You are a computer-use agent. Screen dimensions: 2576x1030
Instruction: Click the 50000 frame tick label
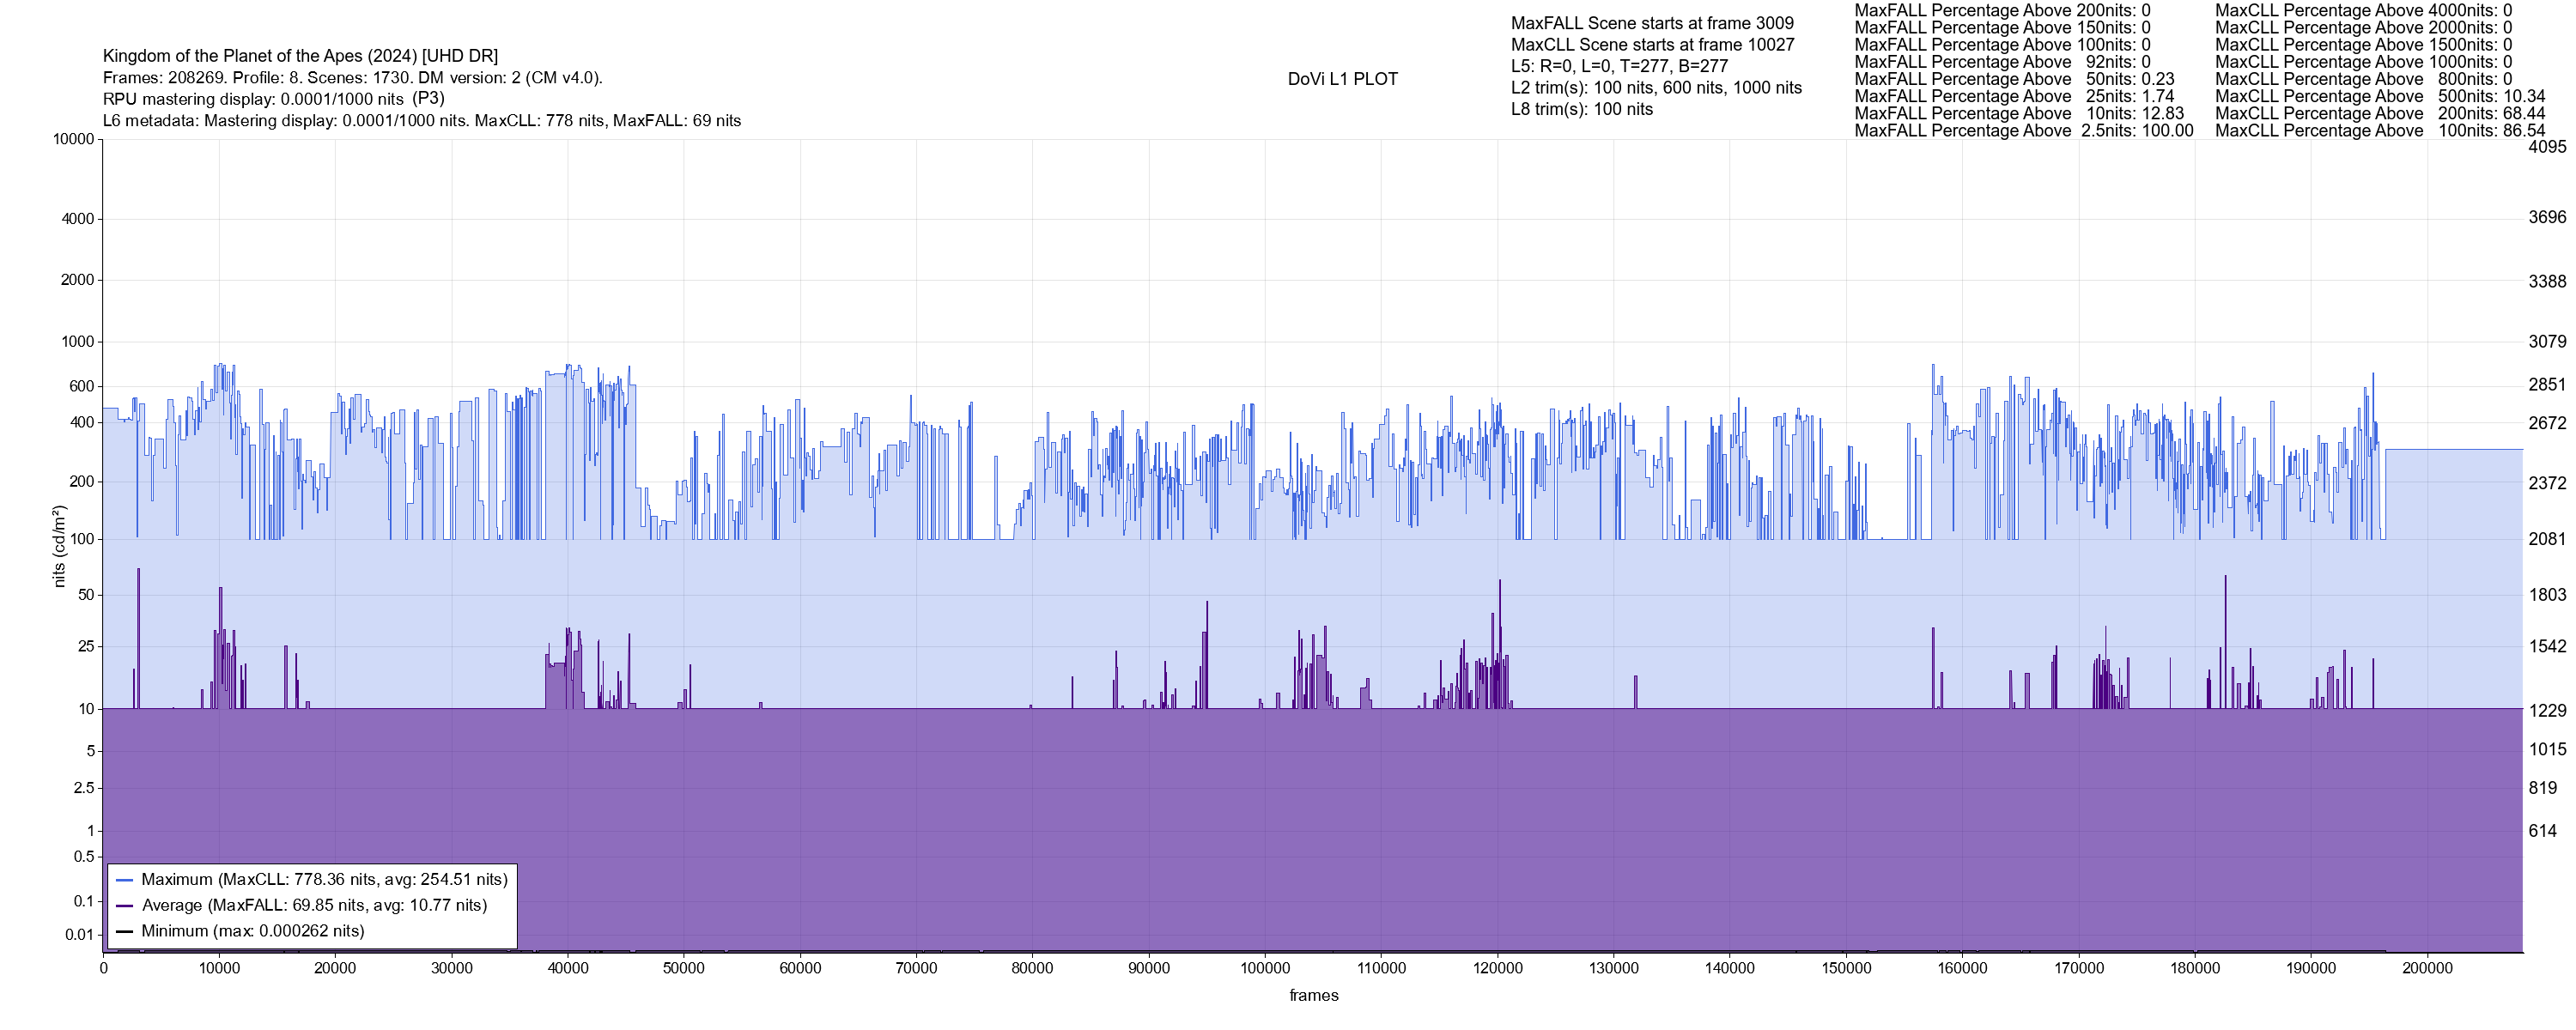(683, 968)
